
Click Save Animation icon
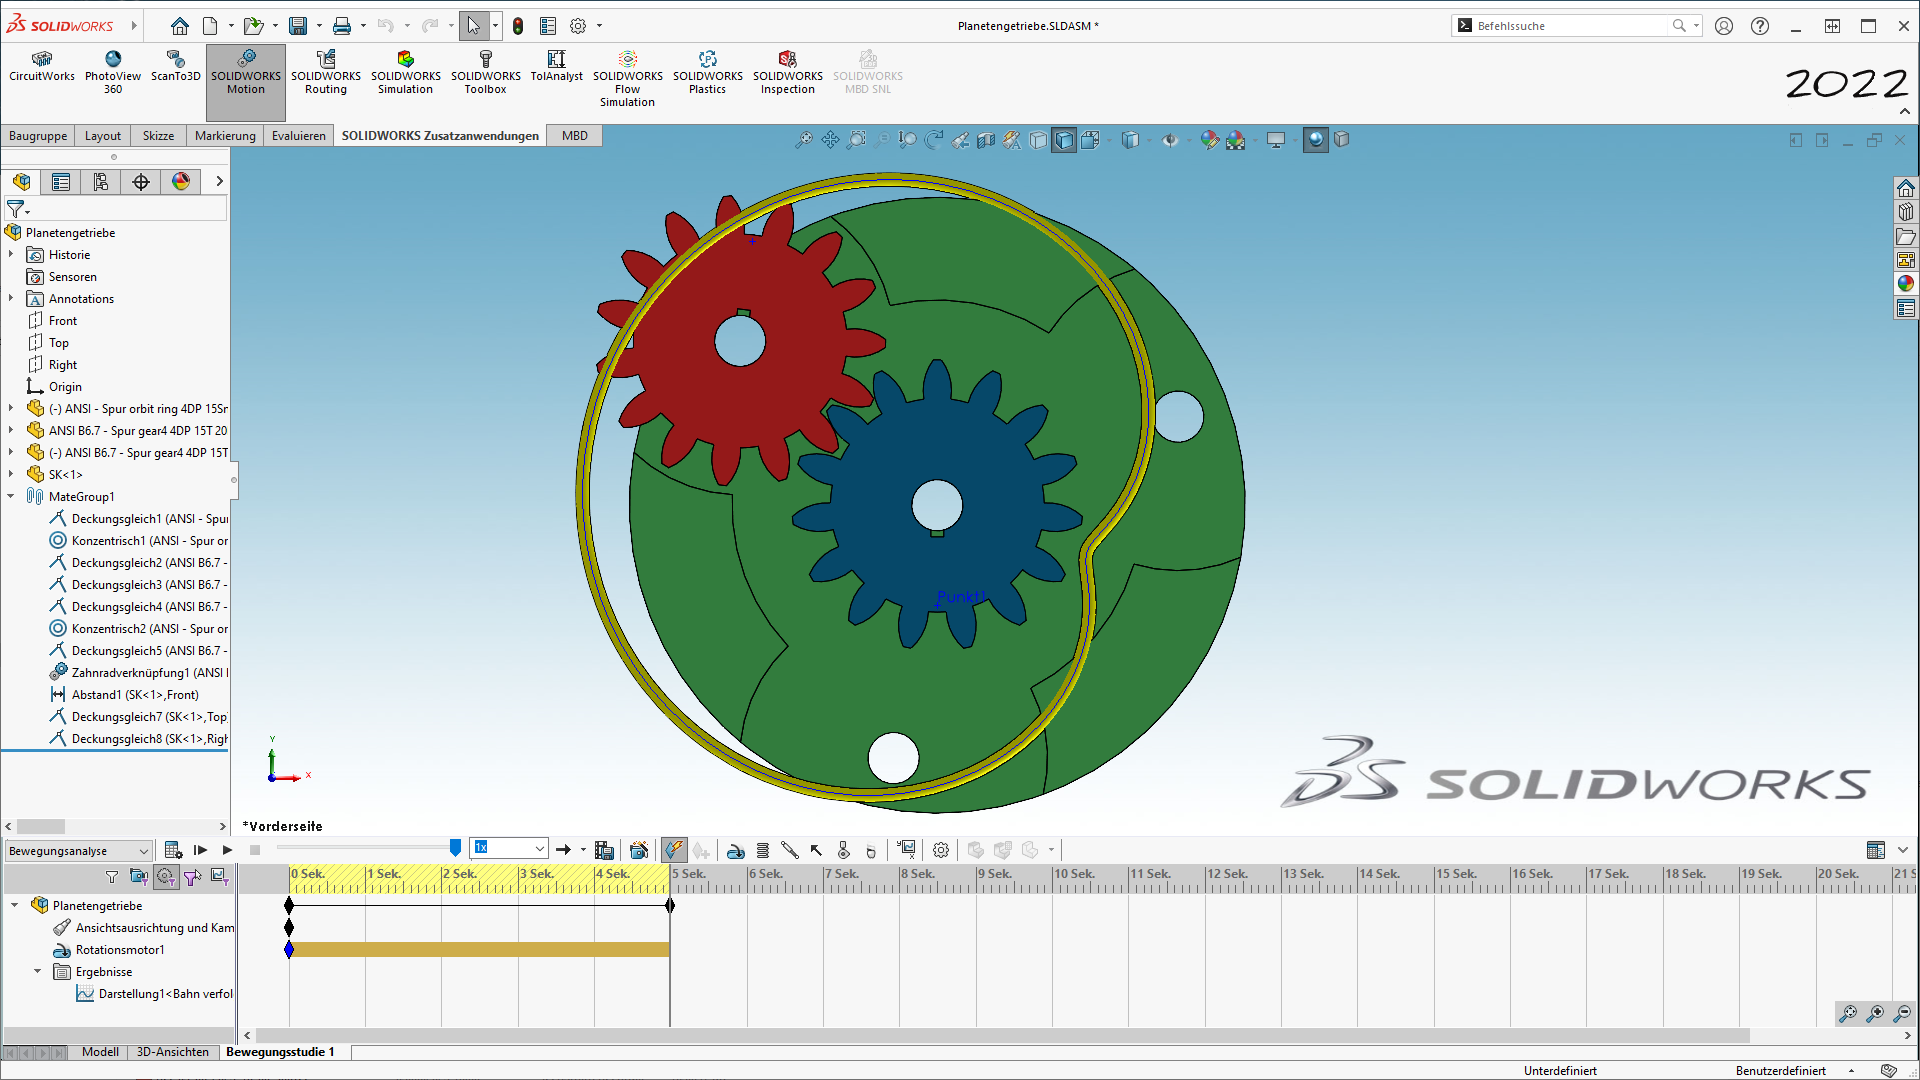[604, 850]
